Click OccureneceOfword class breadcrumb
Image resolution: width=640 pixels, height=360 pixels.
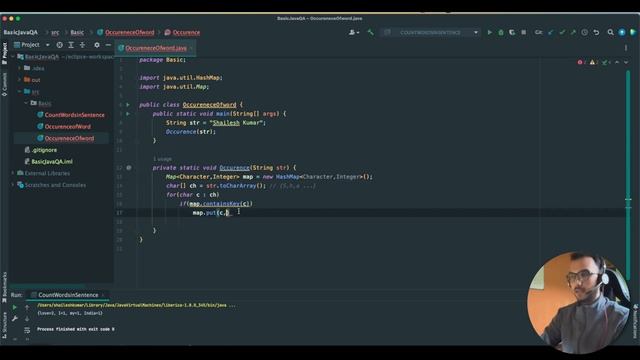[129, 32]
